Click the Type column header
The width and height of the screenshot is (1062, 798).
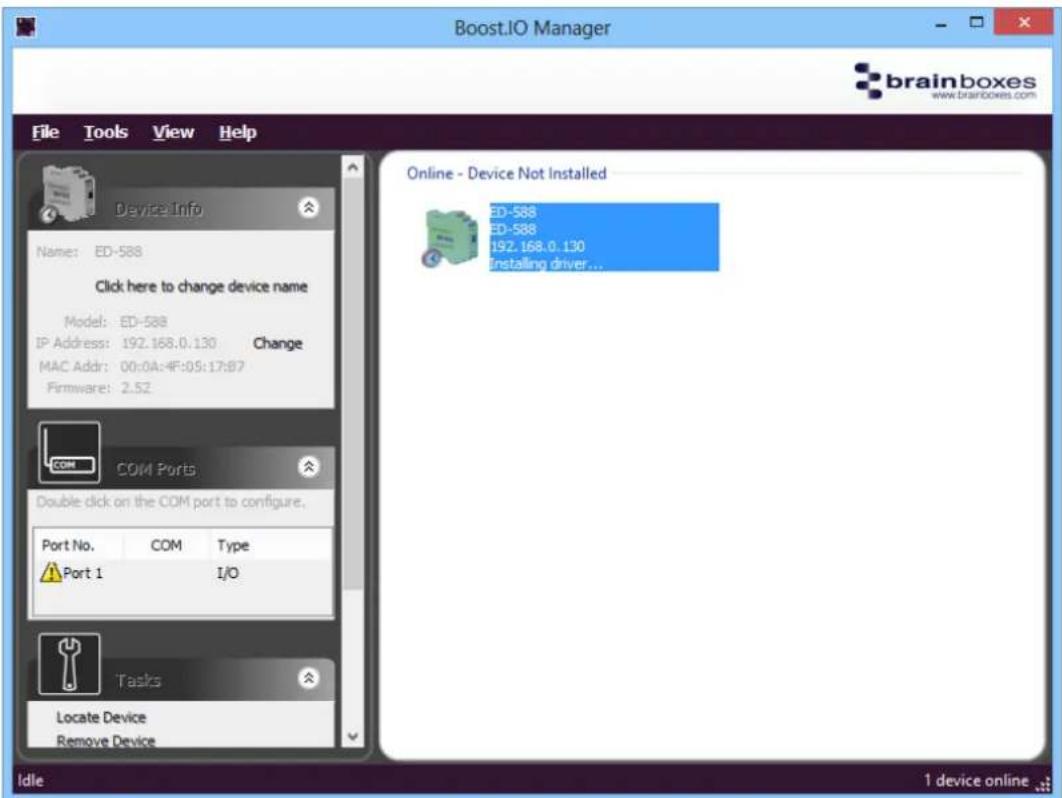[x=270, y=545]
